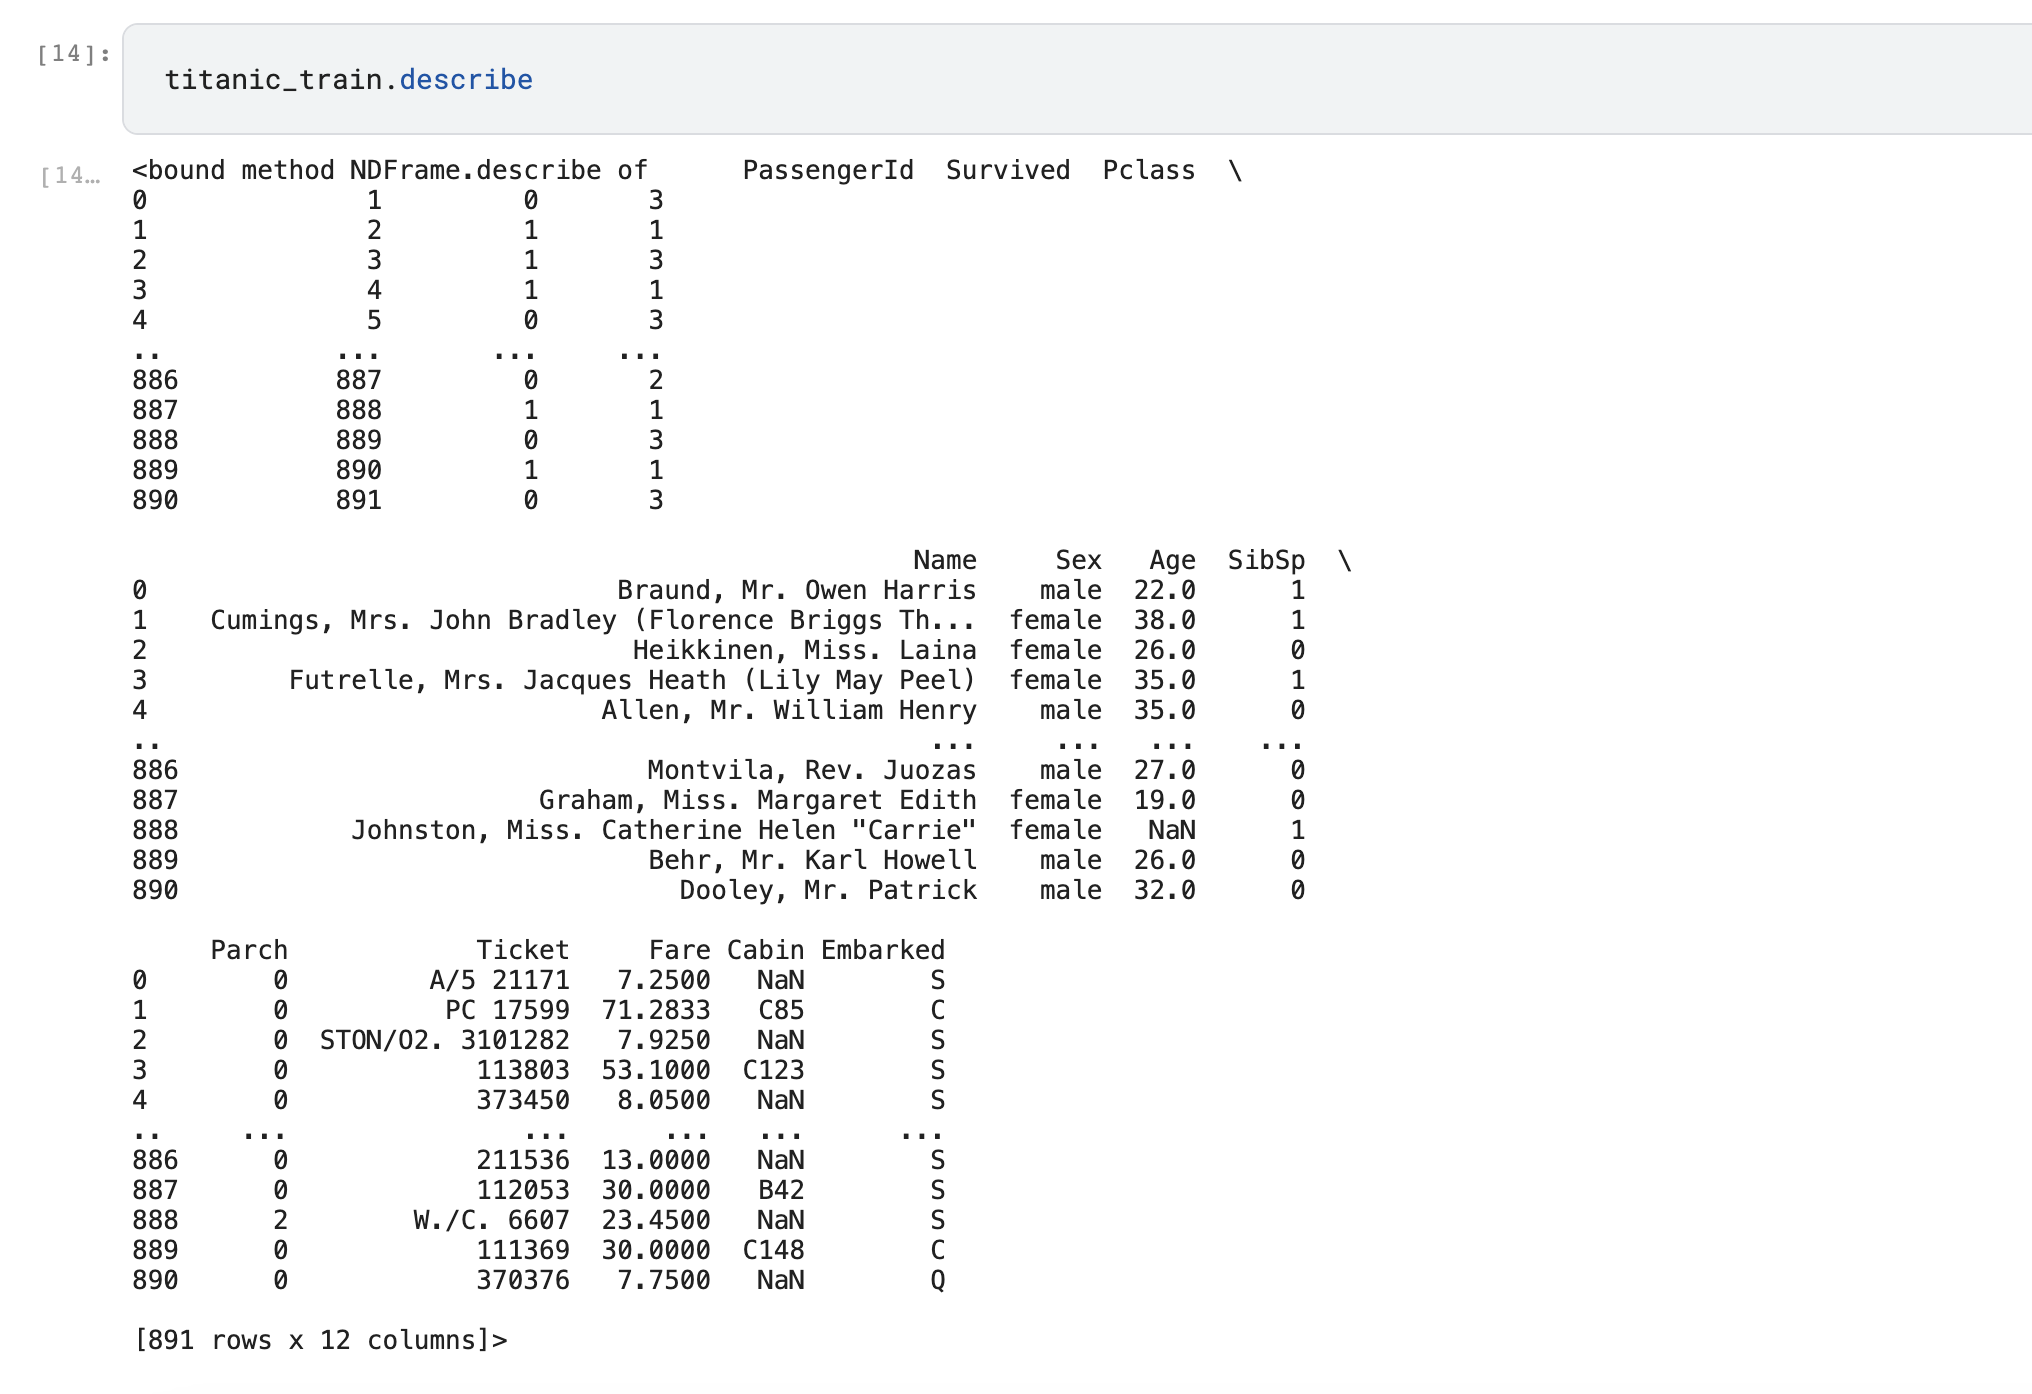Click the PassengerId column header in output
2032x1394 pixels.
(827, 171)
